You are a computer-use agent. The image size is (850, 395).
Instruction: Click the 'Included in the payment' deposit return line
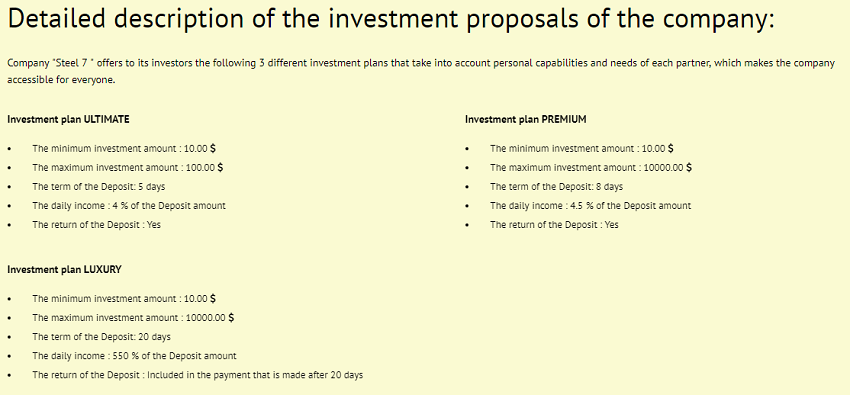198,375
